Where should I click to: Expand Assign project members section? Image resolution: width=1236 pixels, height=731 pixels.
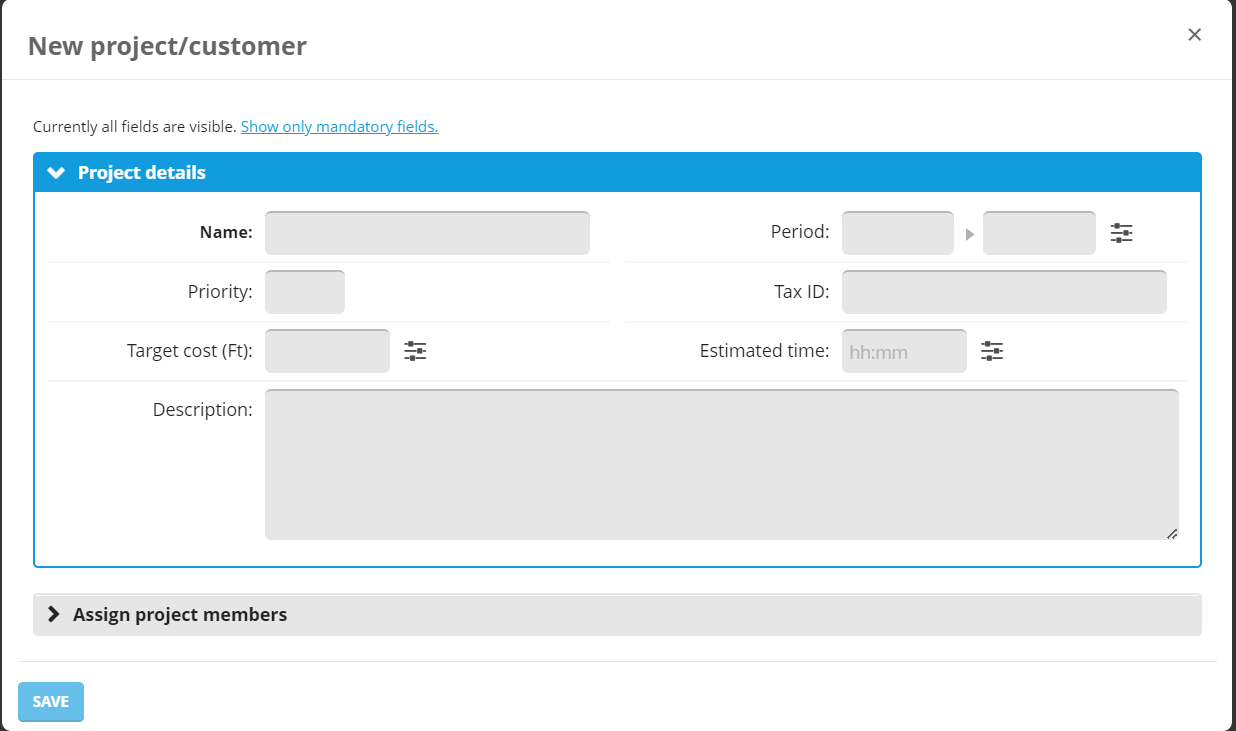180,615
